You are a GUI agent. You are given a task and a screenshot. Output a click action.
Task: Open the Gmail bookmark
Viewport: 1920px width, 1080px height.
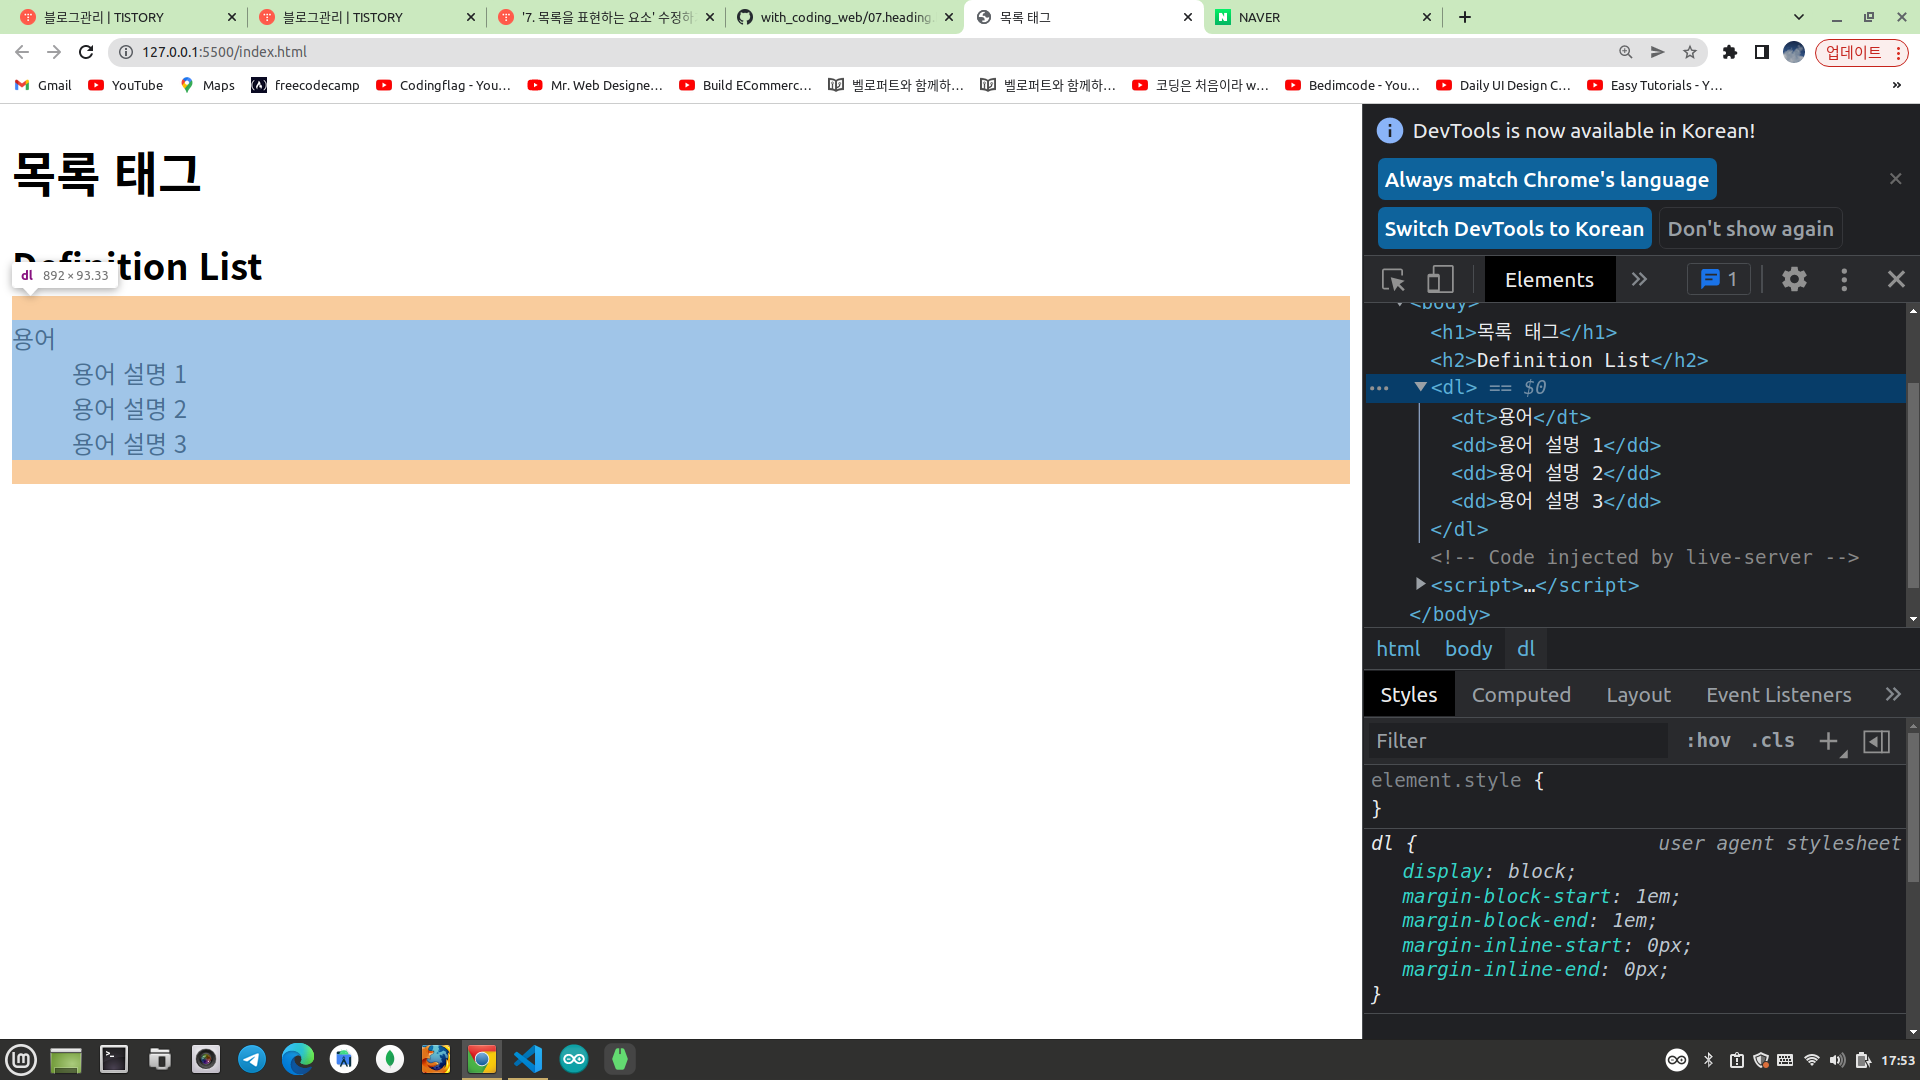click(x=43, y=85)
